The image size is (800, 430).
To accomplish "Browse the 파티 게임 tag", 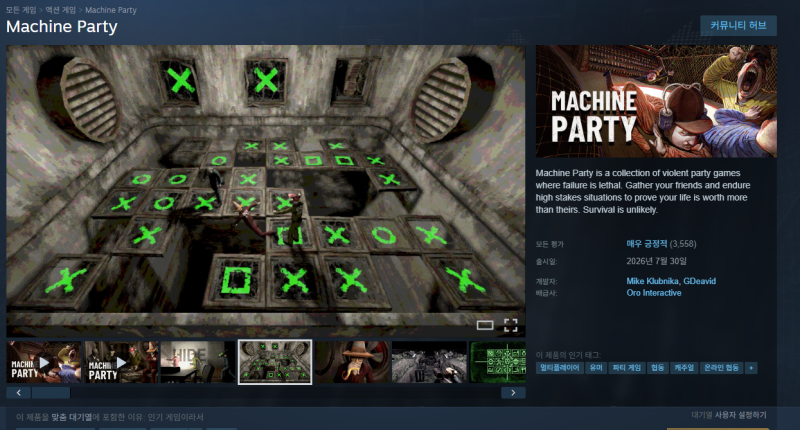I will pos(627,368).
